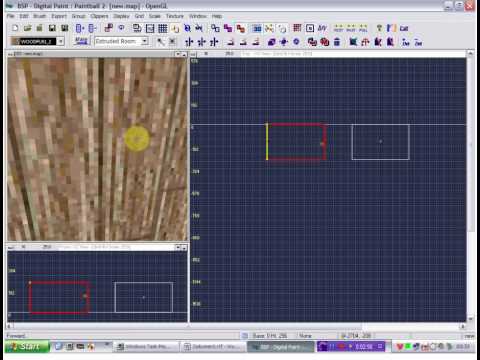Click the yellow edge of the red brush
The height and width of the screenshot is (360, 480).
pyautogui.click(x=267, y=142)
